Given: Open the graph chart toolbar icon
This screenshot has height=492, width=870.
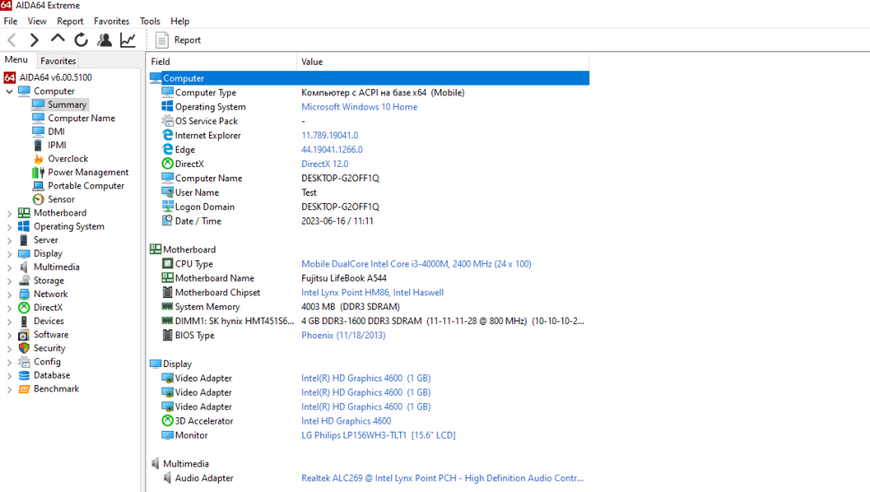Looking at the screenshot, I should (x=128, y=40).
